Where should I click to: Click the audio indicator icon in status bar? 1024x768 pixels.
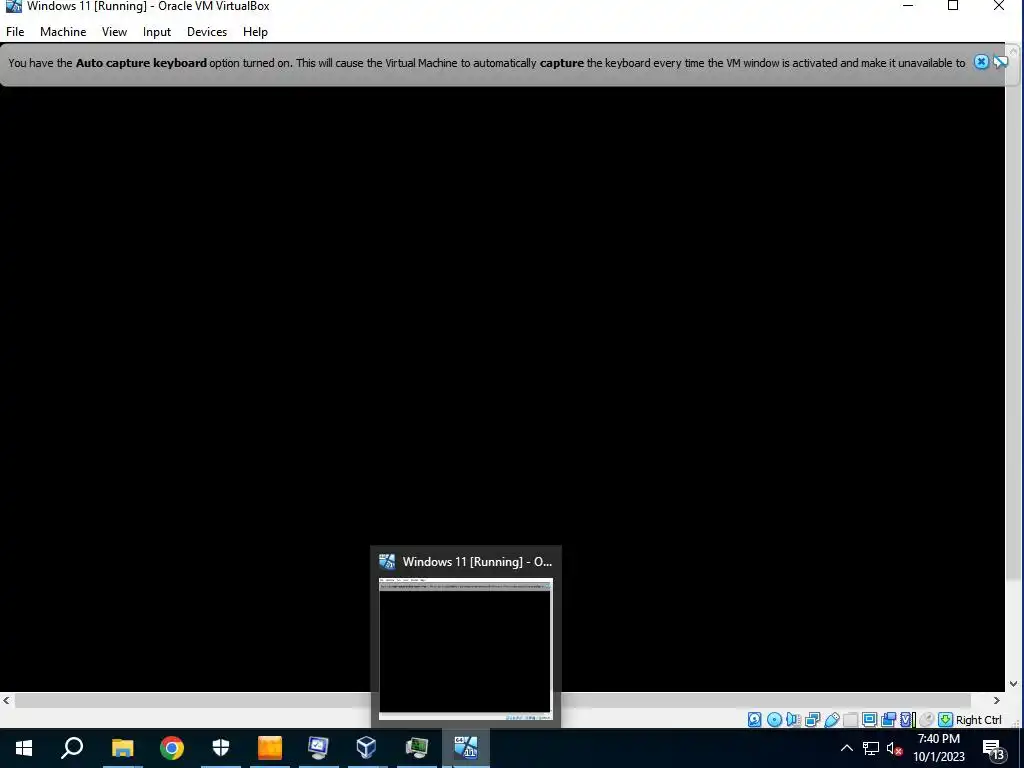pos(793,720)
